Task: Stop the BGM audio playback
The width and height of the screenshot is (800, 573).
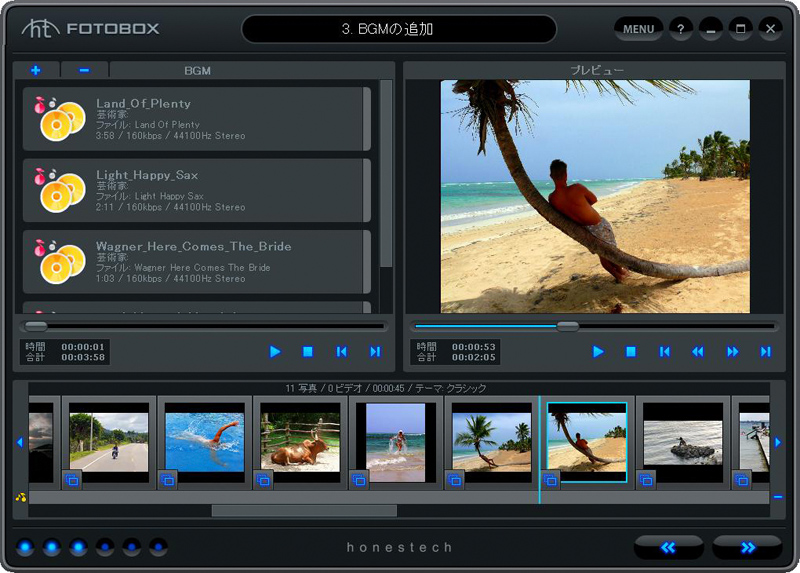Action: point(308,351)
